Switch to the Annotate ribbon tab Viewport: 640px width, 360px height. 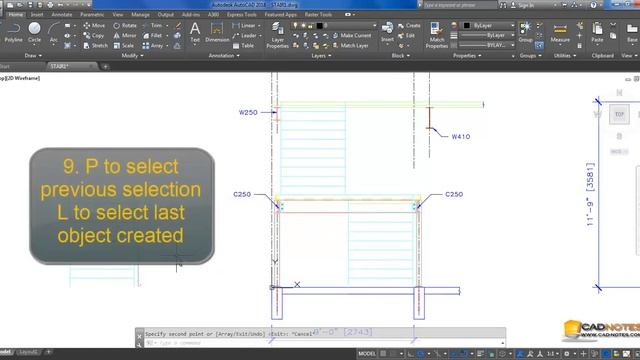click(62, 14)
